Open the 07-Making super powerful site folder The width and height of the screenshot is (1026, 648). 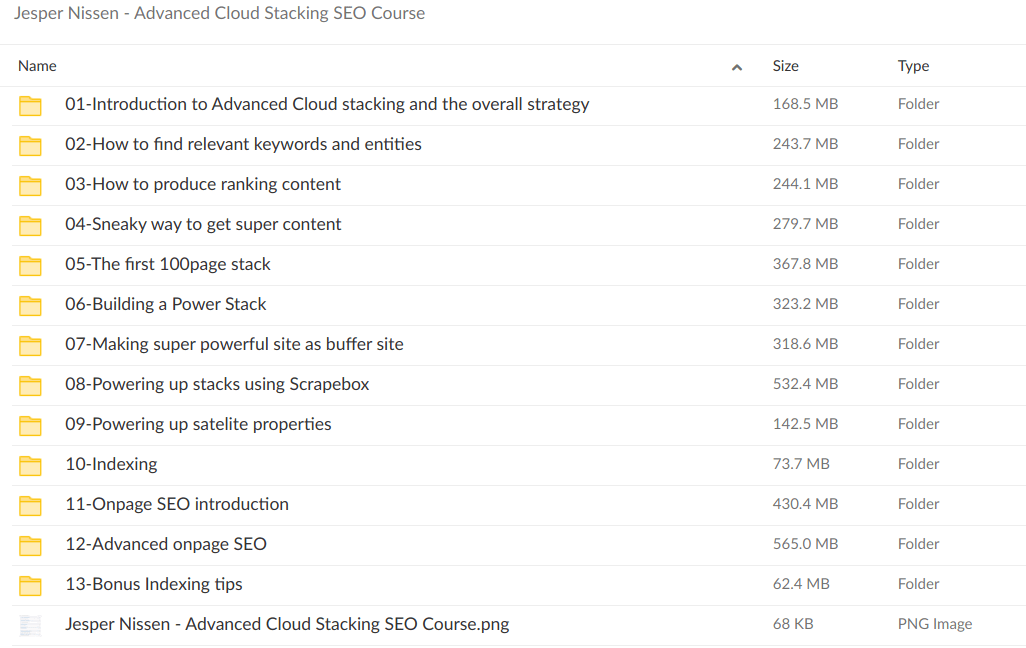pyautogui.click(x=234, y=344)
